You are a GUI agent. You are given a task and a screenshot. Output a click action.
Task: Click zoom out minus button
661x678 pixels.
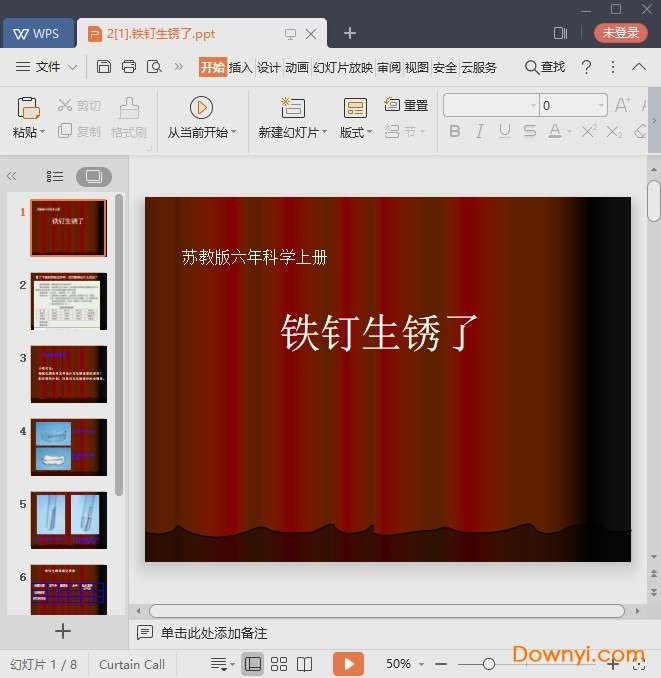441,664
